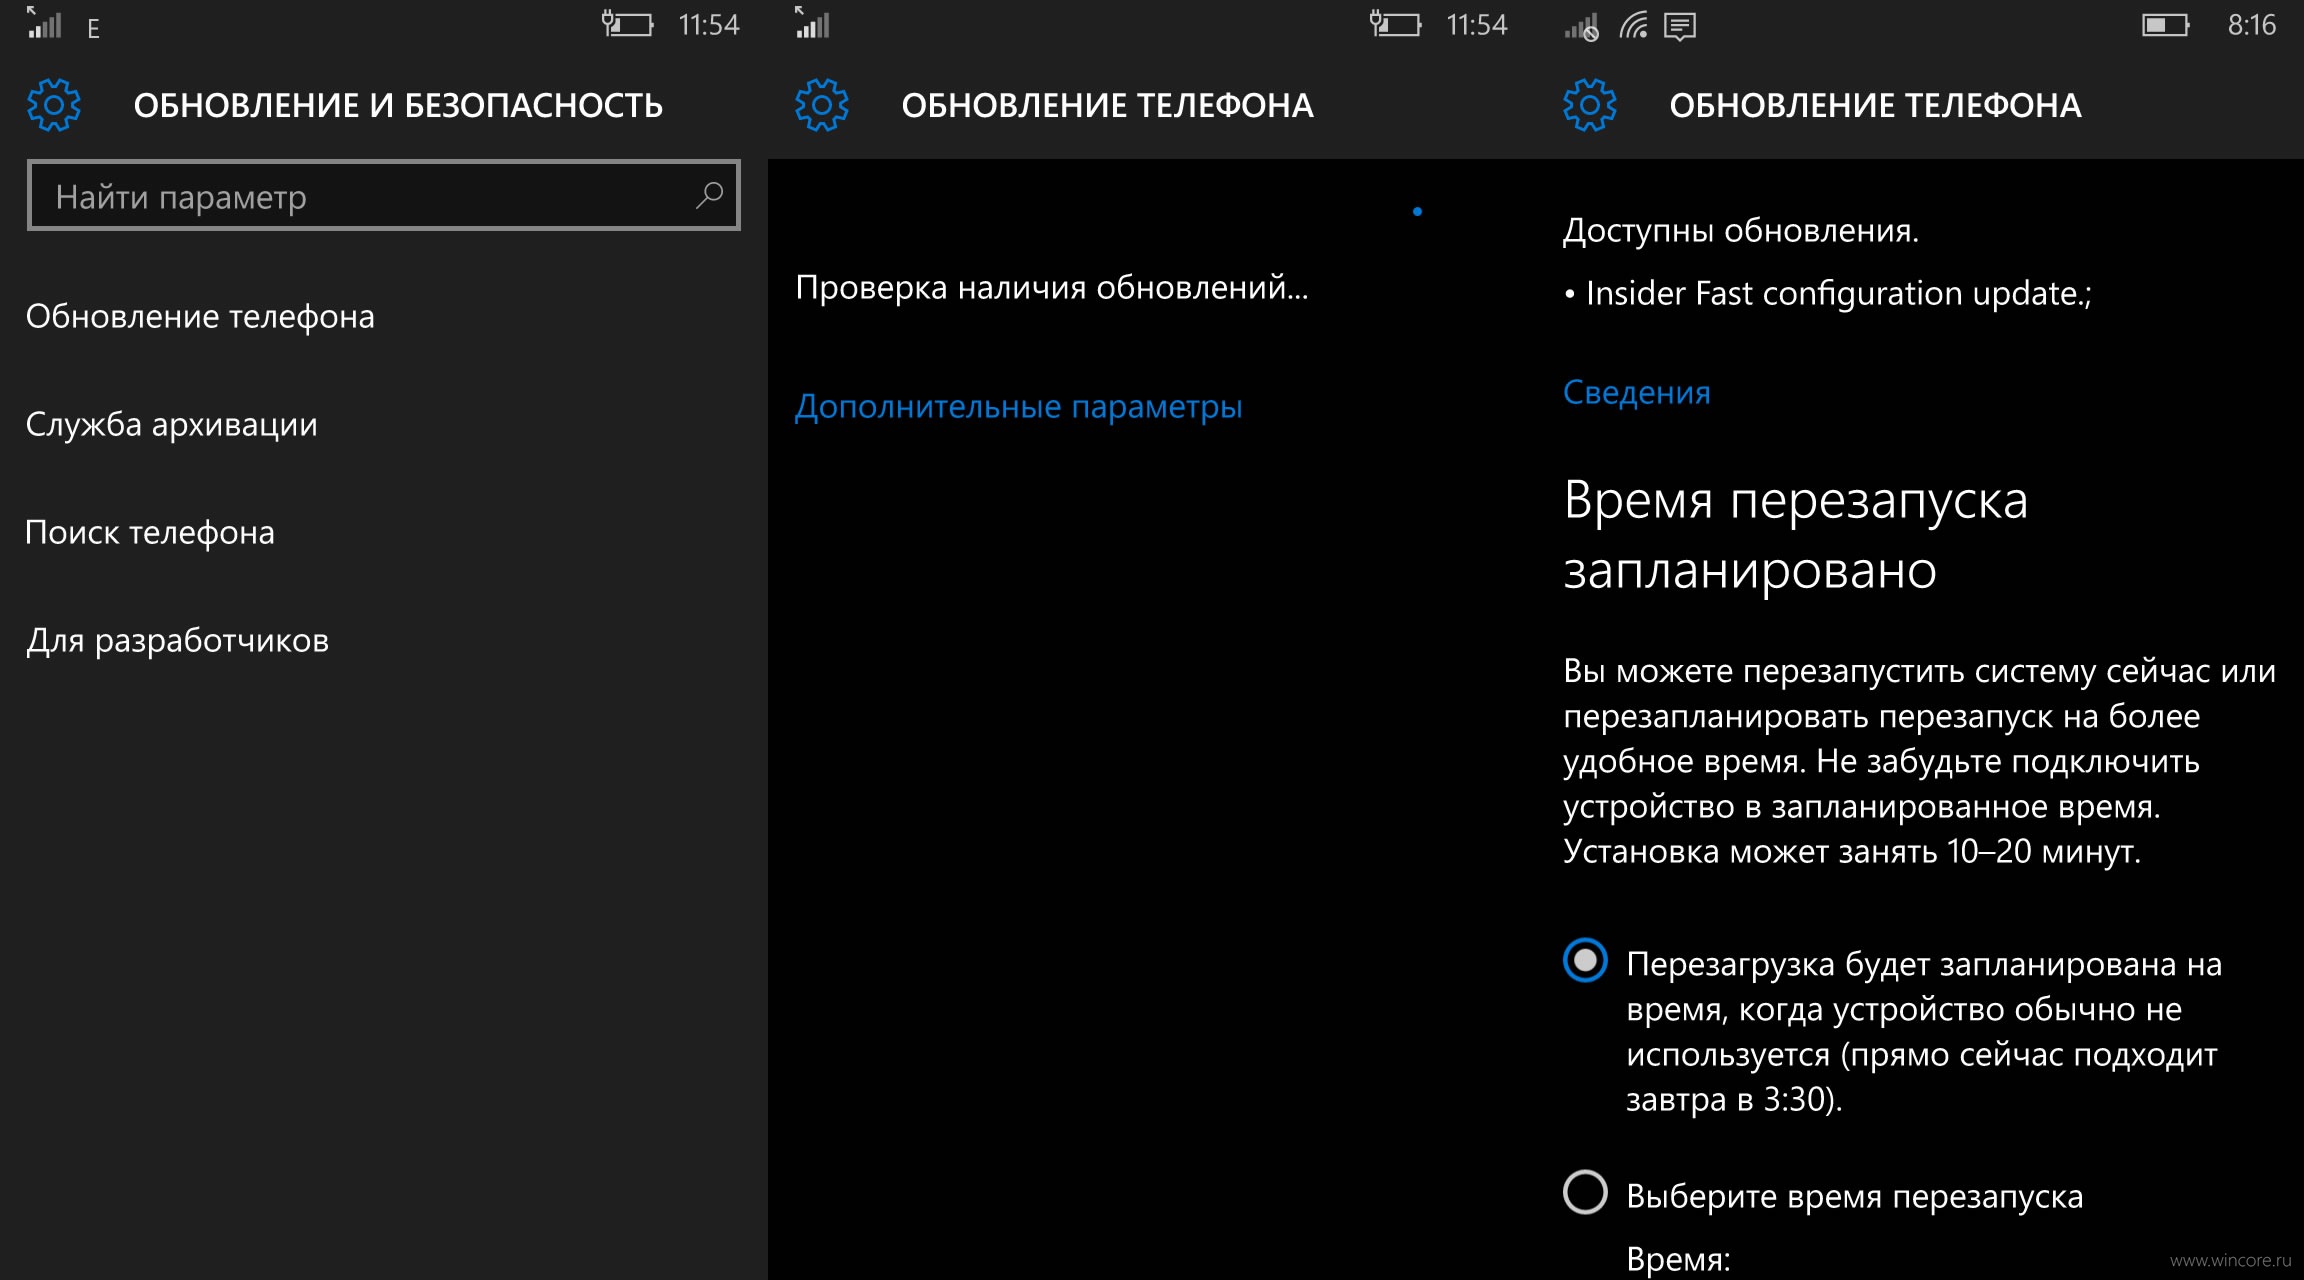Select 'Выберите время перезапуска' radio button
This screenshot has width=2304, height=1280.
[1585, 1192]
